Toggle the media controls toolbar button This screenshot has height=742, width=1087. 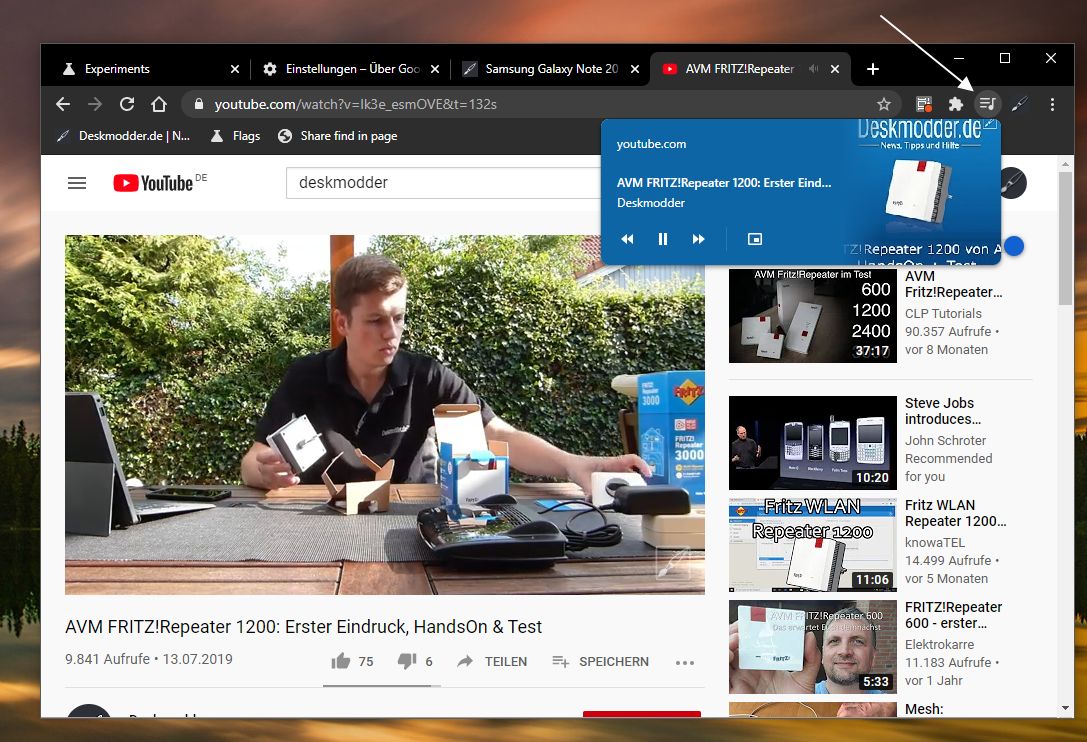[987, 104]
